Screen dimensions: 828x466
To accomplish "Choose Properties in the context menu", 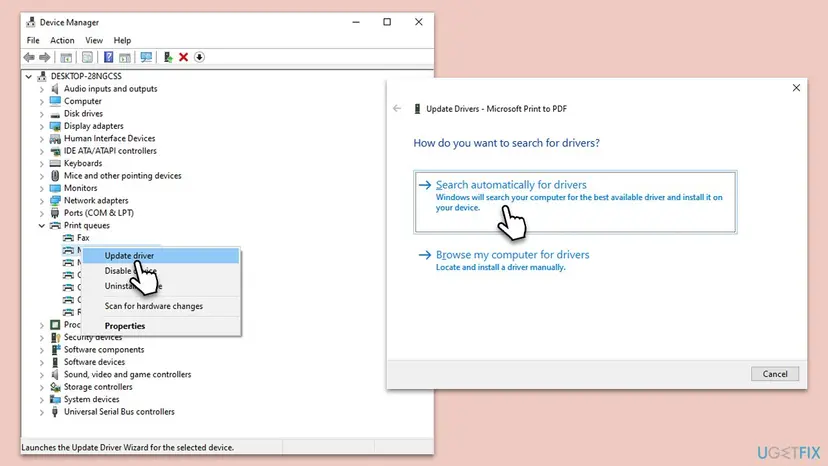I will 161,326.
